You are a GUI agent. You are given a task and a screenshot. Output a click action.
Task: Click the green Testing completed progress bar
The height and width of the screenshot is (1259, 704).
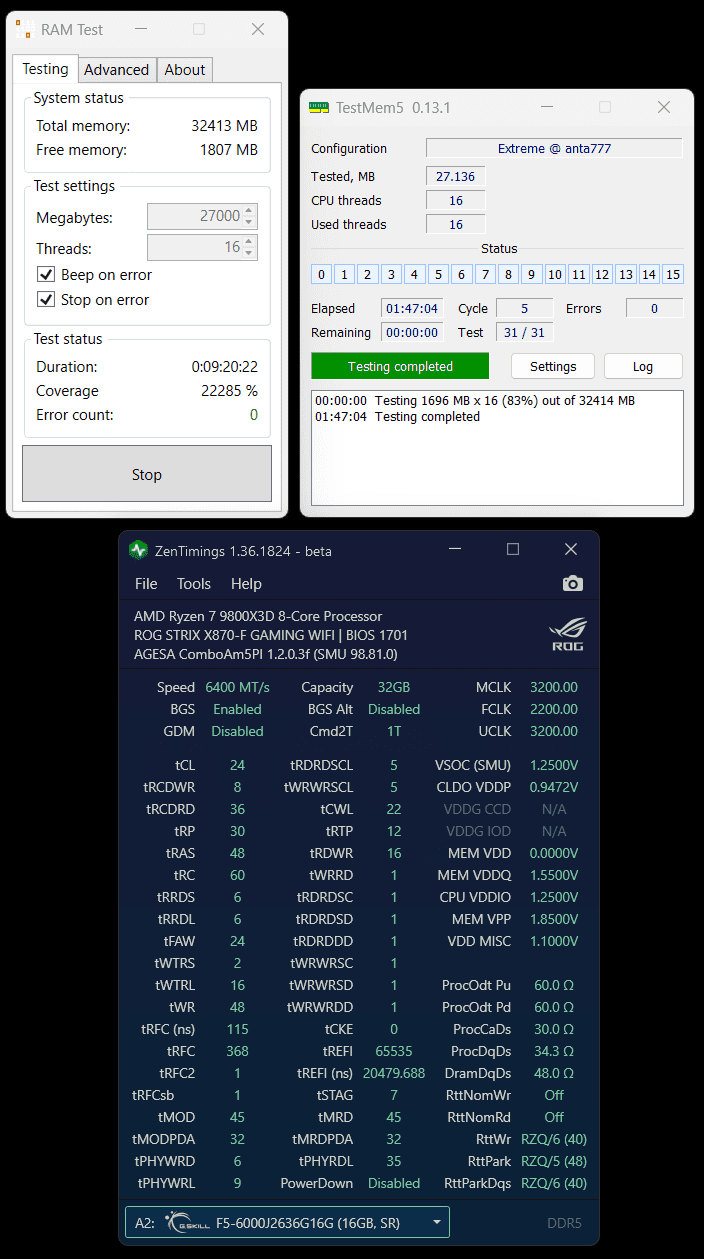(x=400, y=366)
